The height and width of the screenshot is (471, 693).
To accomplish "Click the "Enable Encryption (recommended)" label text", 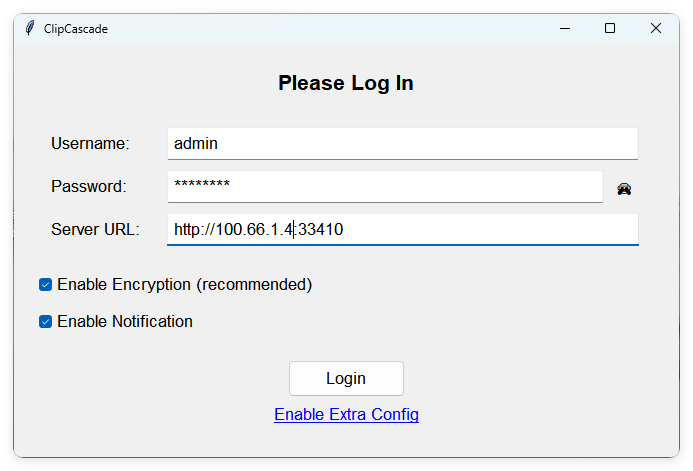I will click(185, 285).
